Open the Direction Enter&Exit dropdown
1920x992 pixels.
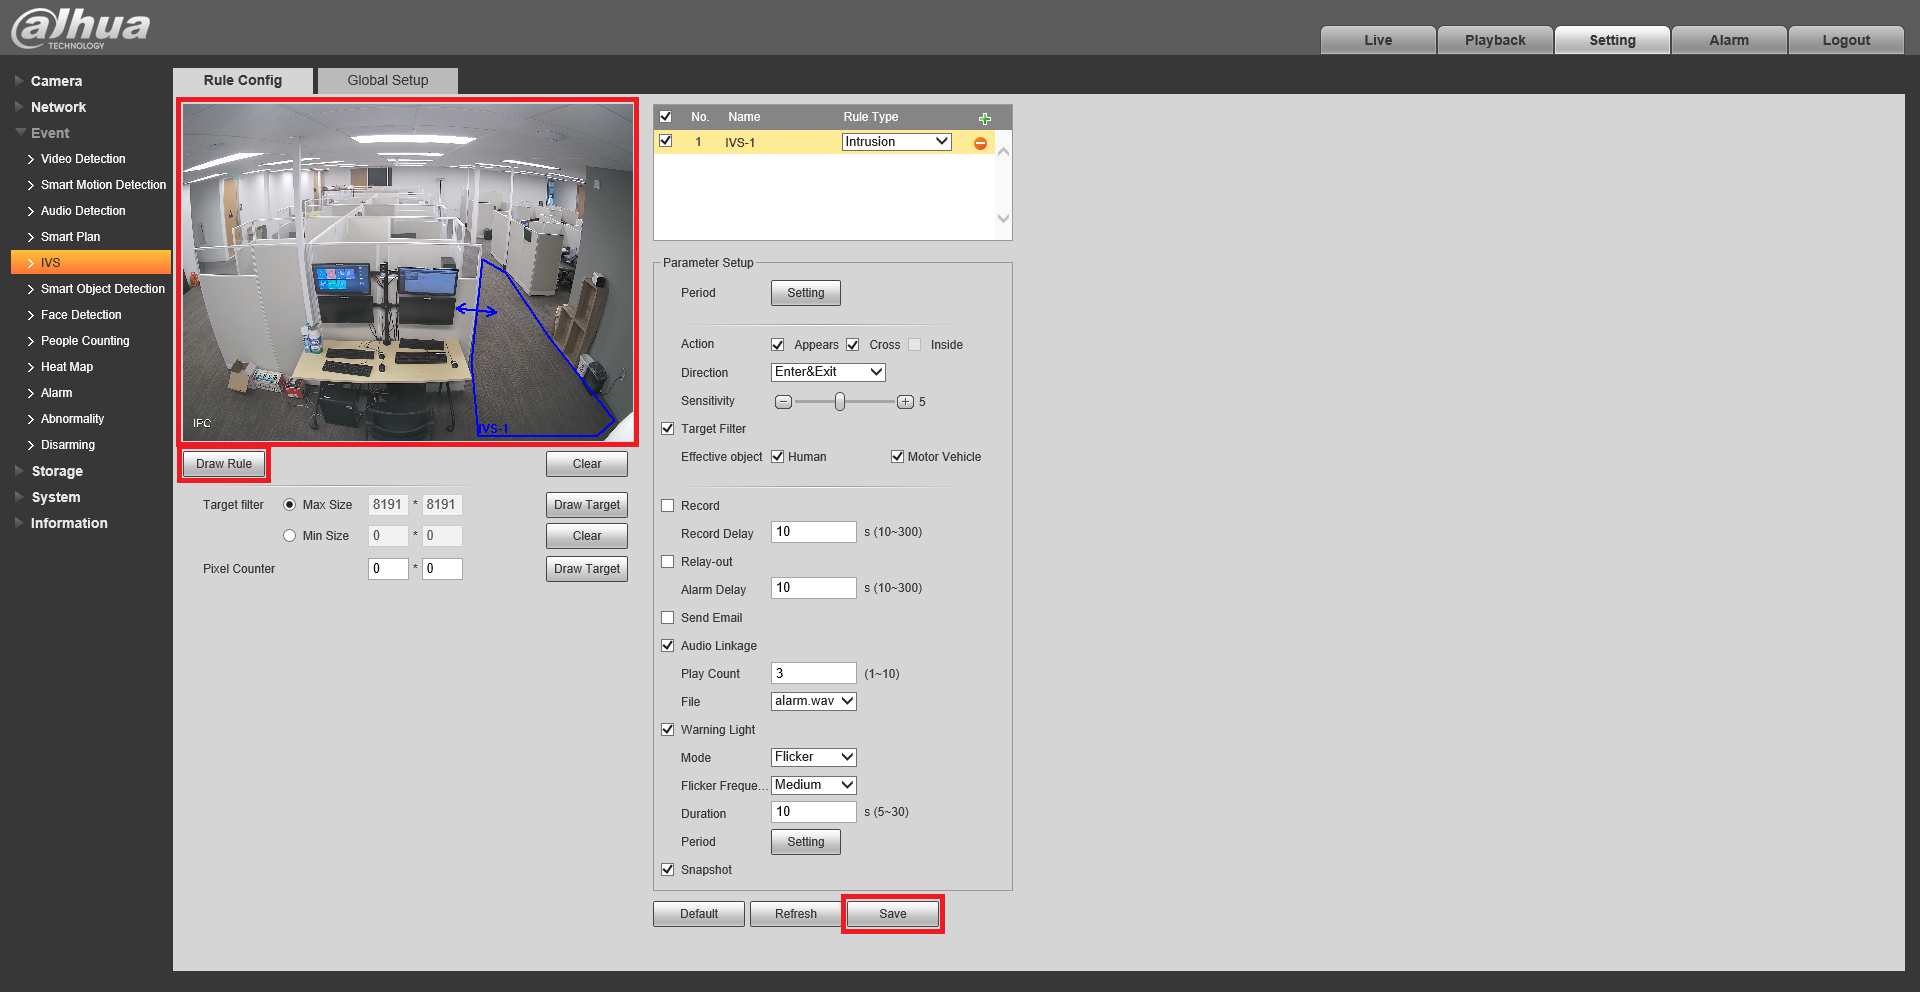click(x=828, y=372)
